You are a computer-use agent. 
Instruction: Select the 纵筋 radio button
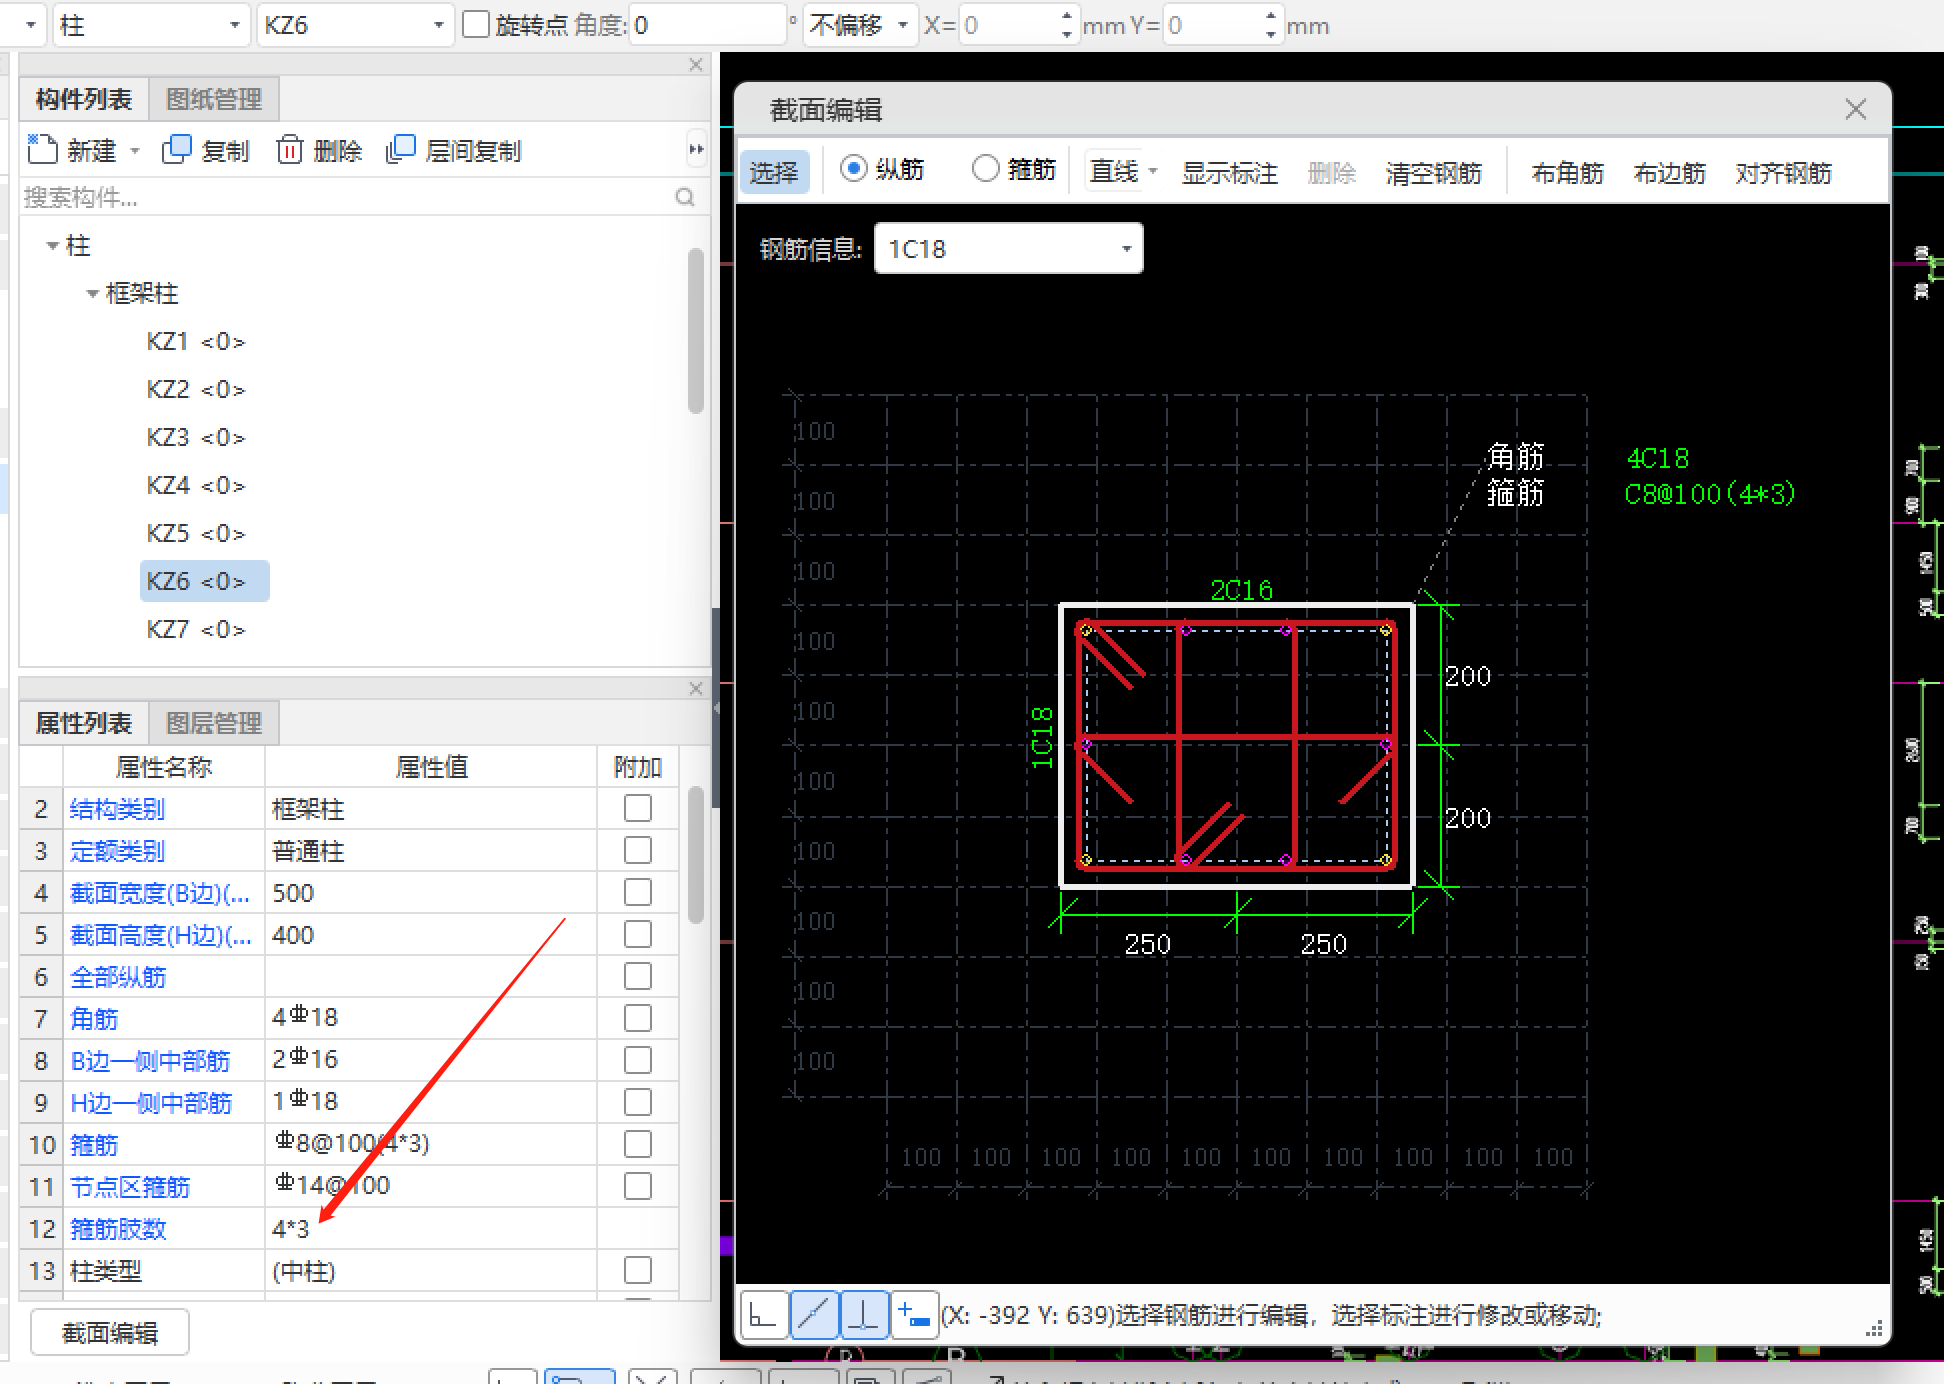853,168
